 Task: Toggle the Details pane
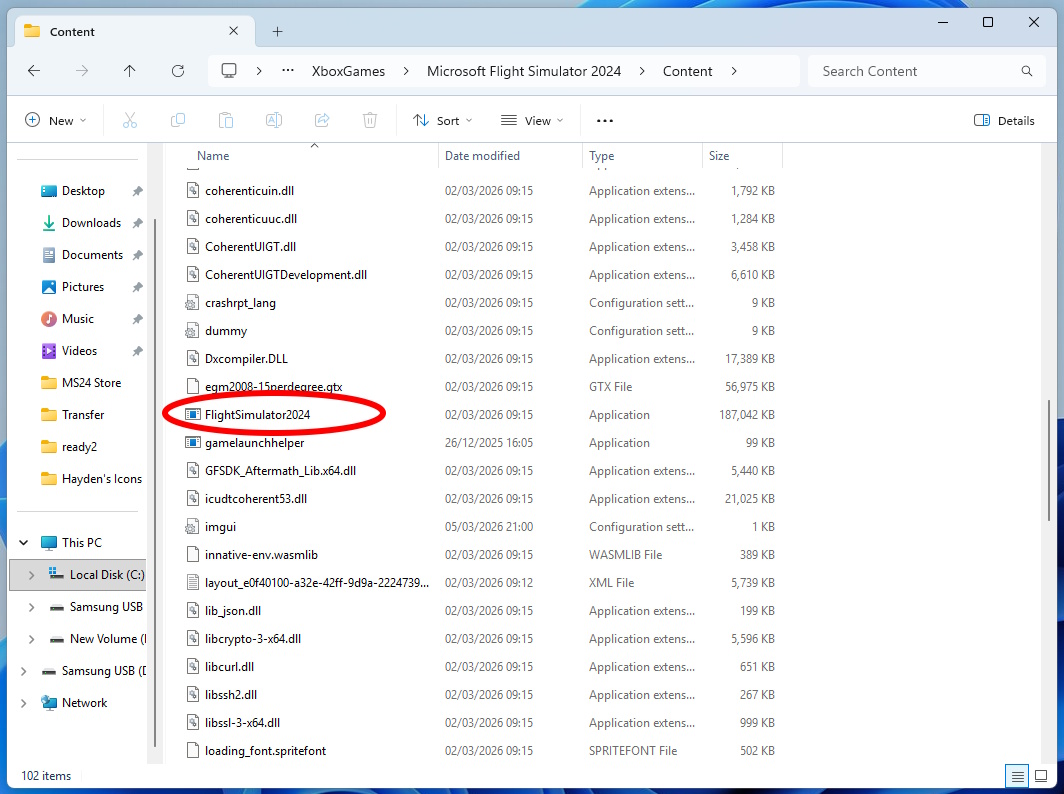1004,121
